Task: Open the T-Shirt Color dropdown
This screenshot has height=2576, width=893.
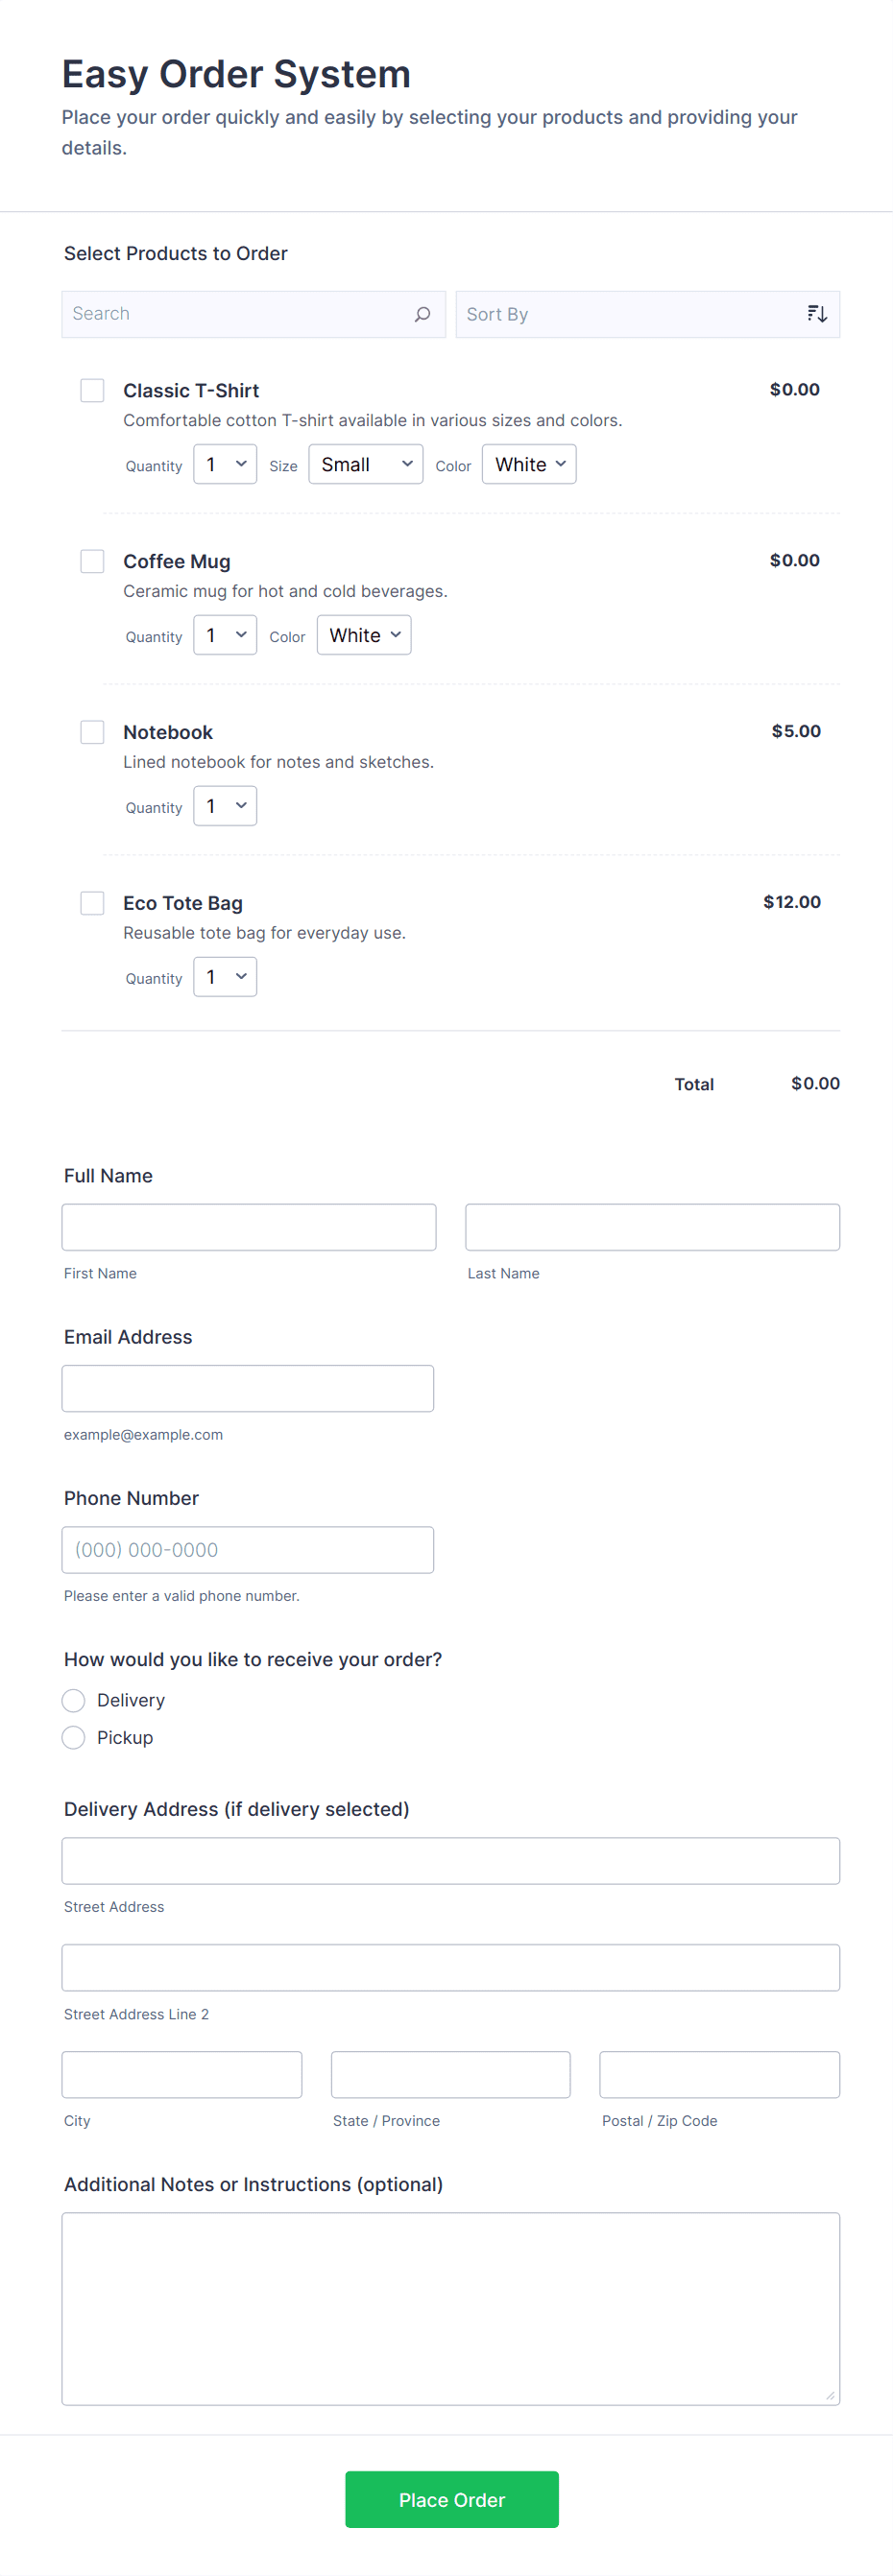Action: tap(528, 463)
